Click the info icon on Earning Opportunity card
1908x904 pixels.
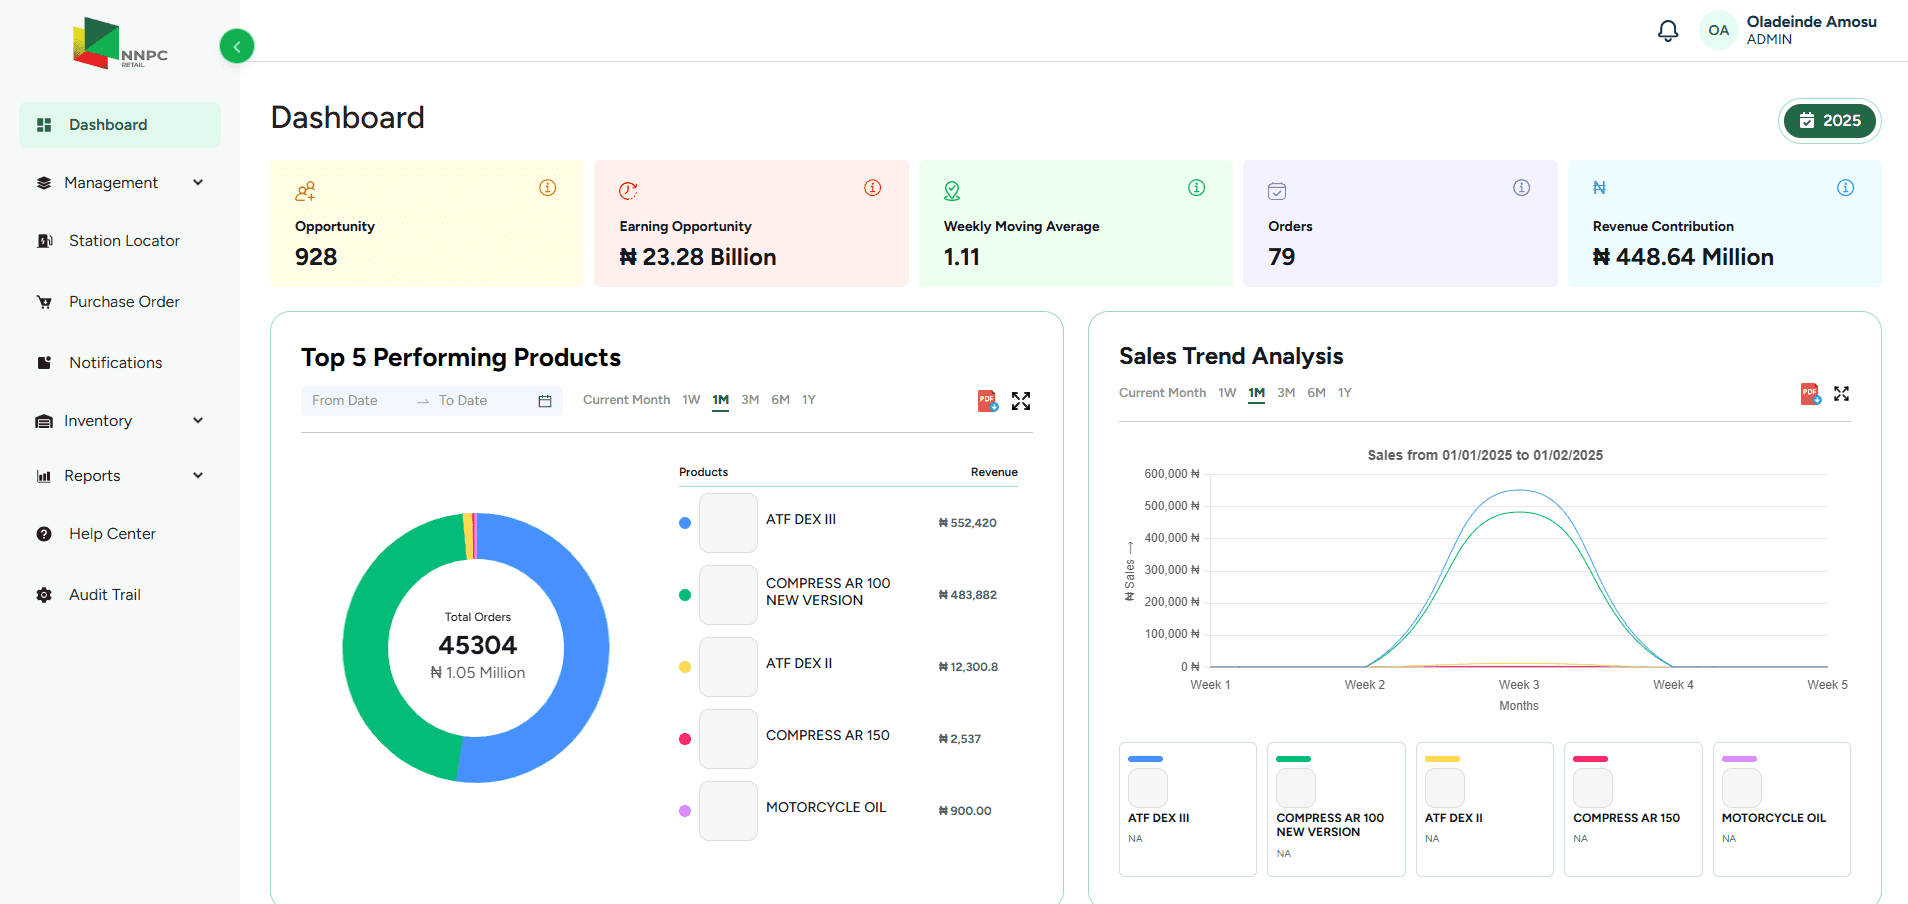click(x=872, y=187)
